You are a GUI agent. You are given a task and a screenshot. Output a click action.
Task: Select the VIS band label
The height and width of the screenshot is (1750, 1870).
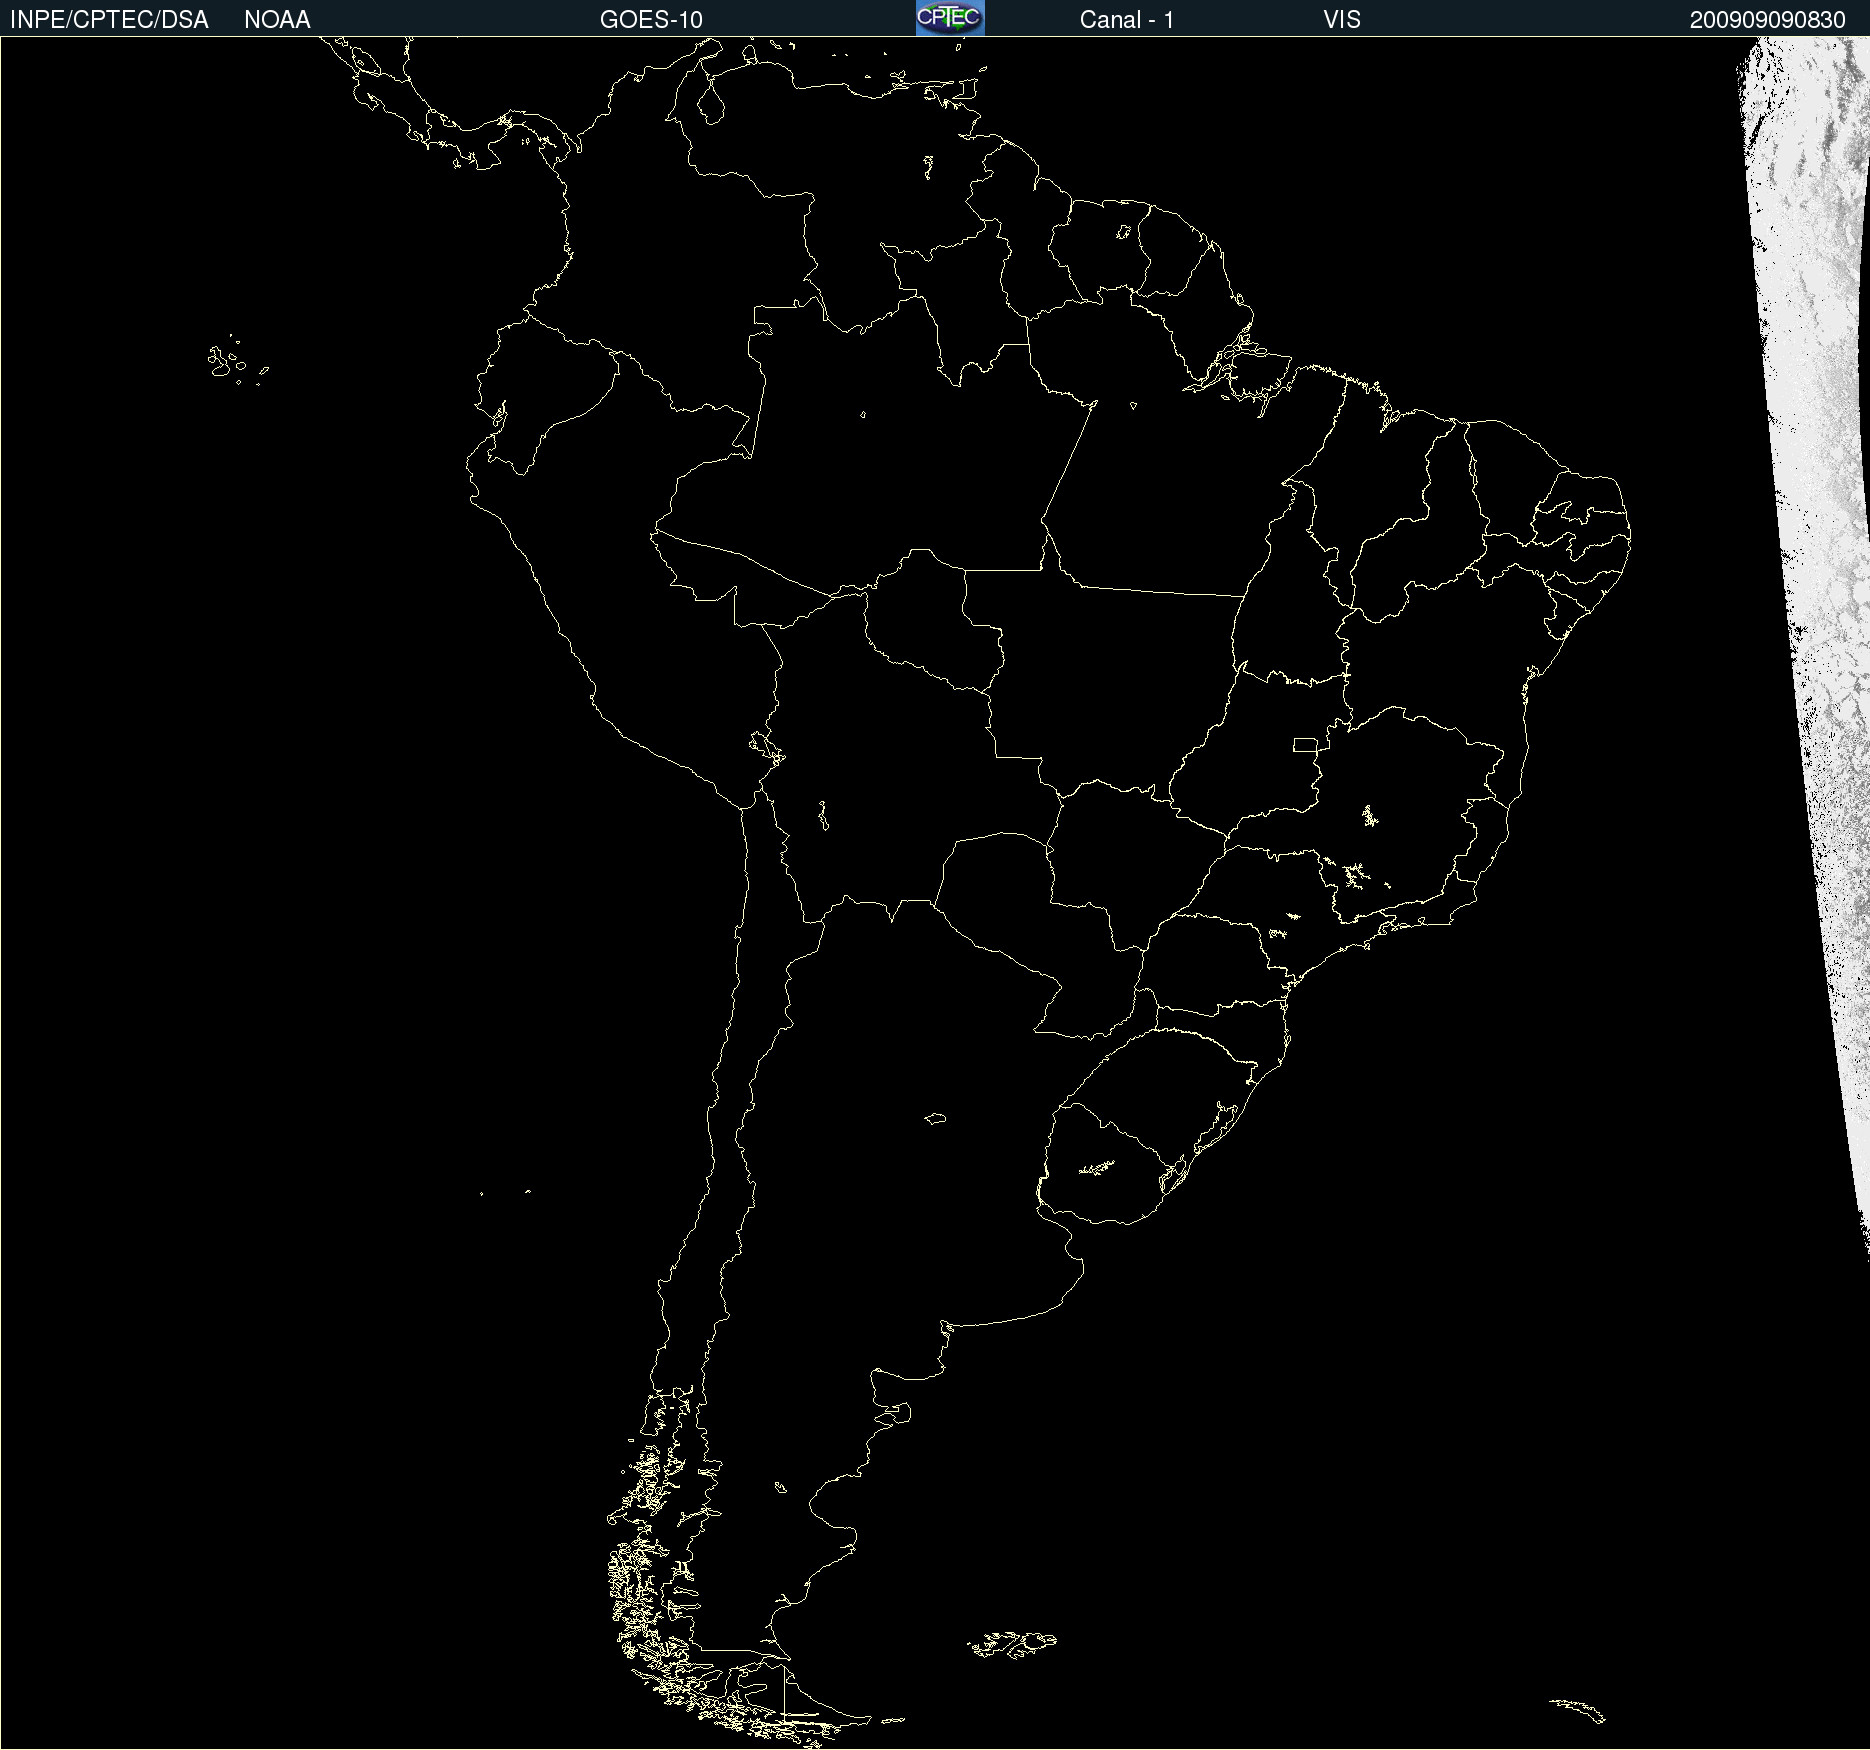[x=1342, y=20]
